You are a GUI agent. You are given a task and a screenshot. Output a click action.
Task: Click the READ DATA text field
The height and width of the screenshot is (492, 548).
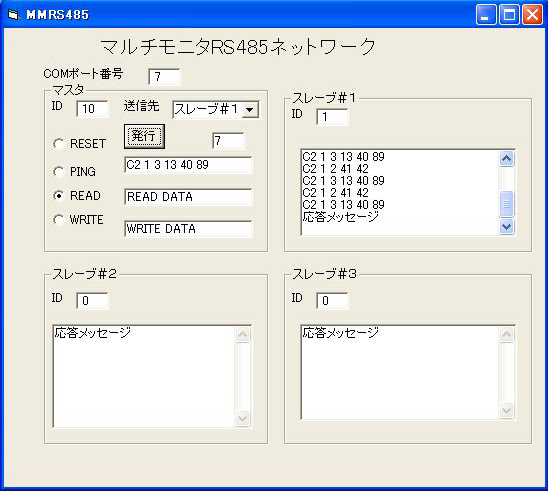point(188,197)
